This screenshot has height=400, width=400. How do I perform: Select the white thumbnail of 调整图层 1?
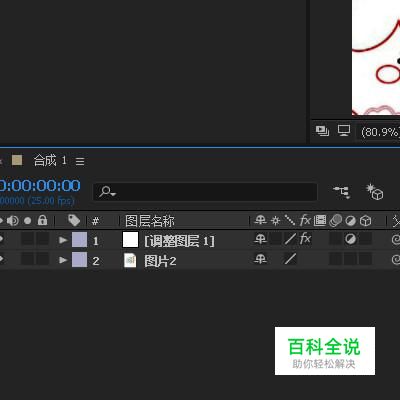point(130,240)
